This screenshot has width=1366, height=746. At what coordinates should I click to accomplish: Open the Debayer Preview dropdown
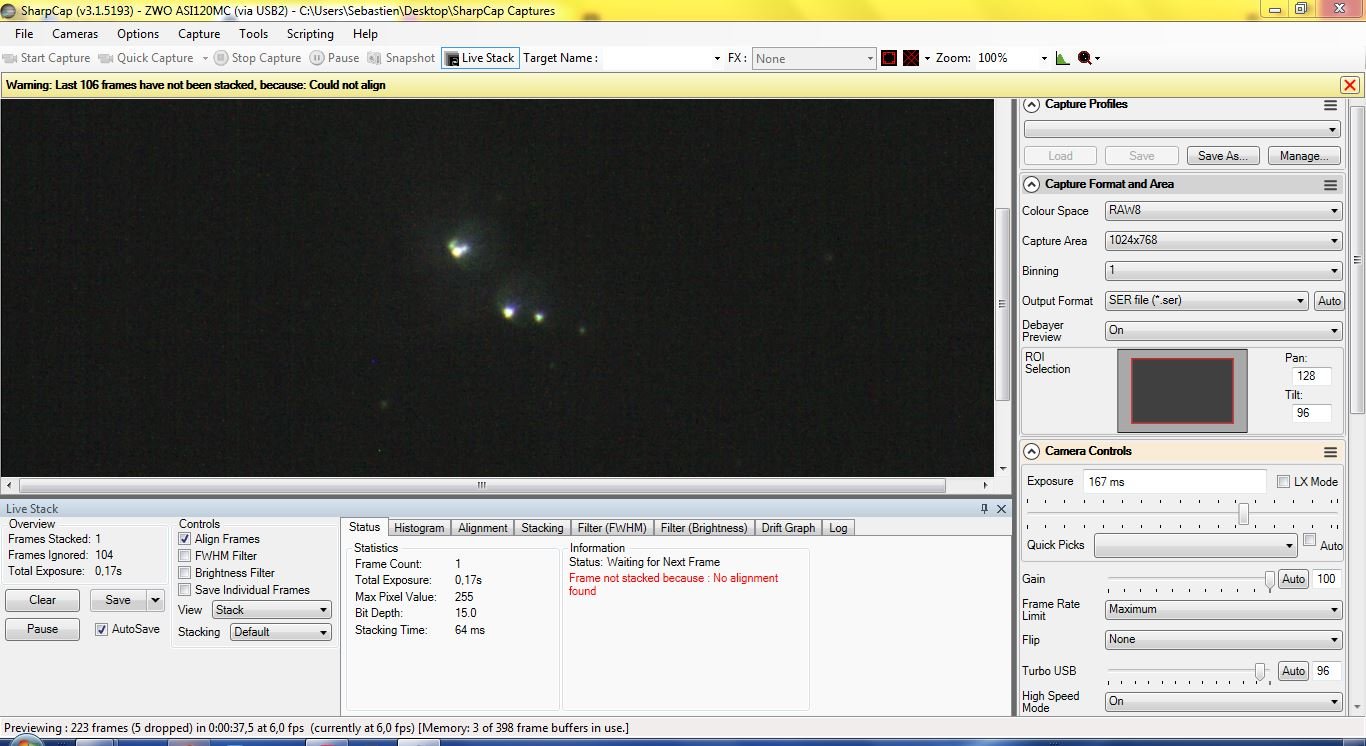point(1223,331)
